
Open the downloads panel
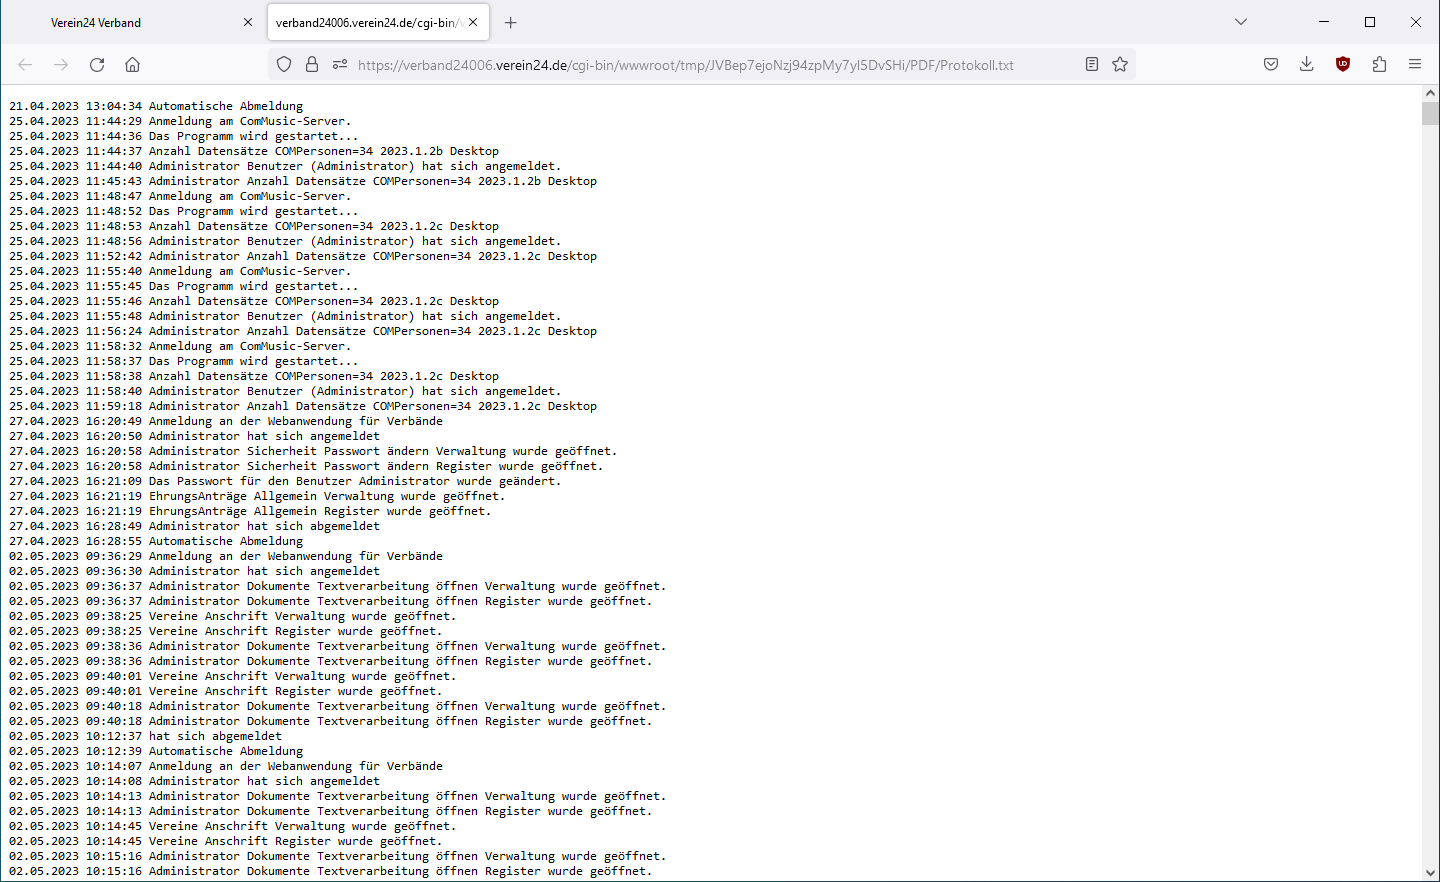[1306, 65]
